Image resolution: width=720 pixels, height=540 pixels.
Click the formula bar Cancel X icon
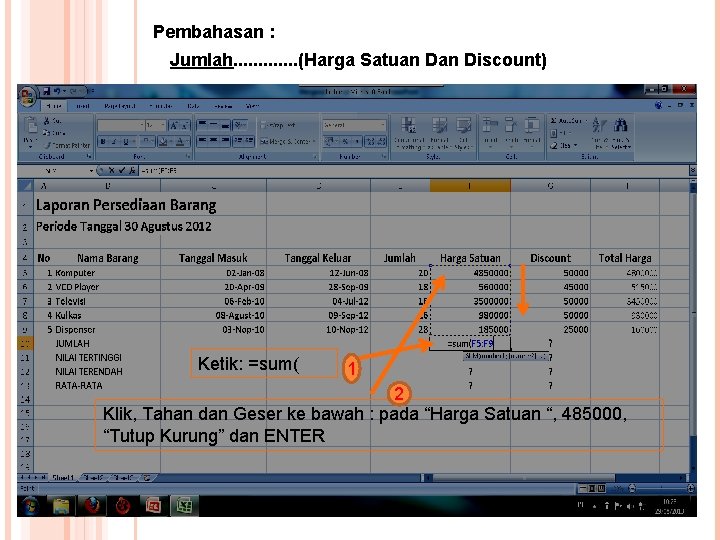coord(112,170)
